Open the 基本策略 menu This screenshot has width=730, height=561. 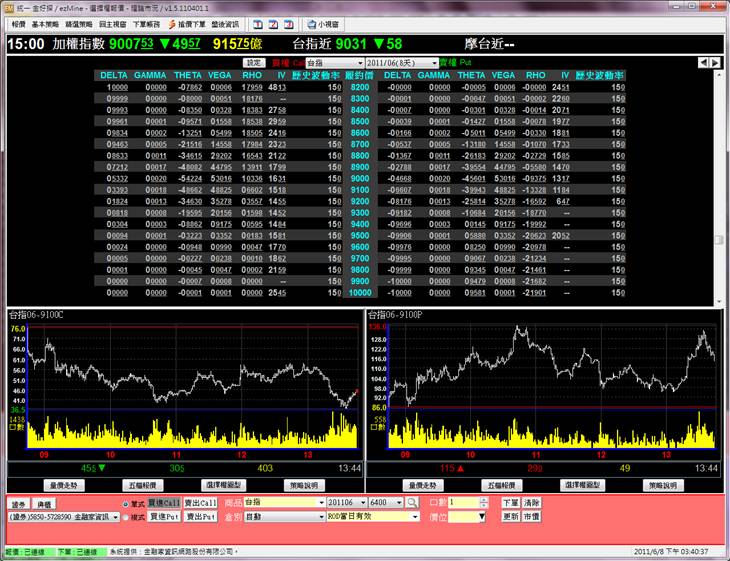[44, 22]
